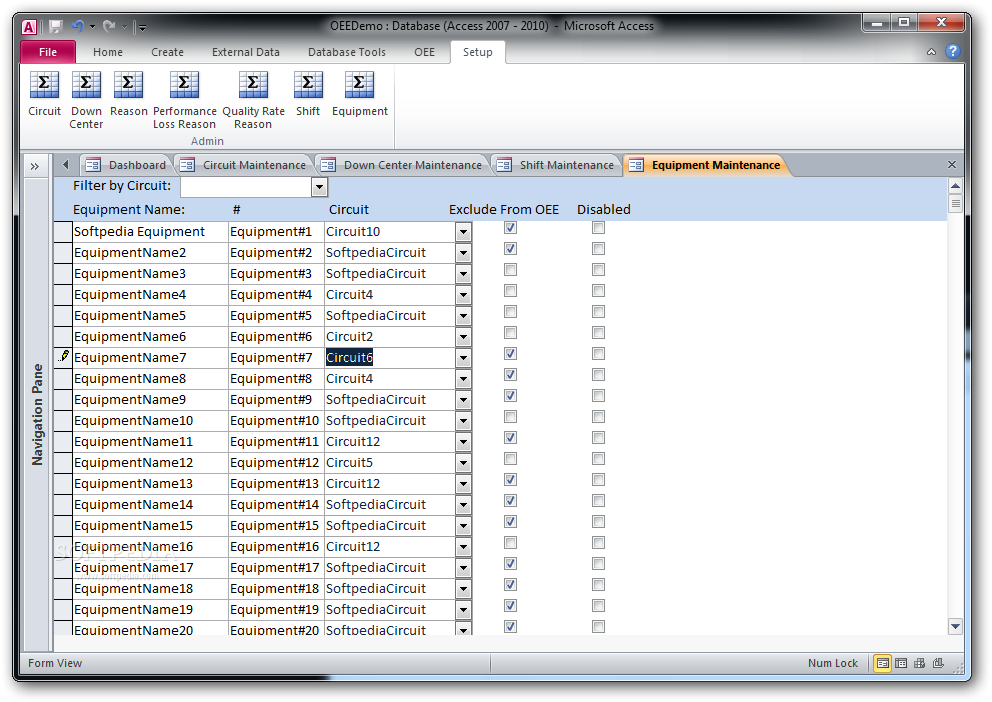This screenshot has height=702, width=992.
Task: Close the Equipment Maintenance tab with X
Action: pyautogui.click(x=952, y=164)
